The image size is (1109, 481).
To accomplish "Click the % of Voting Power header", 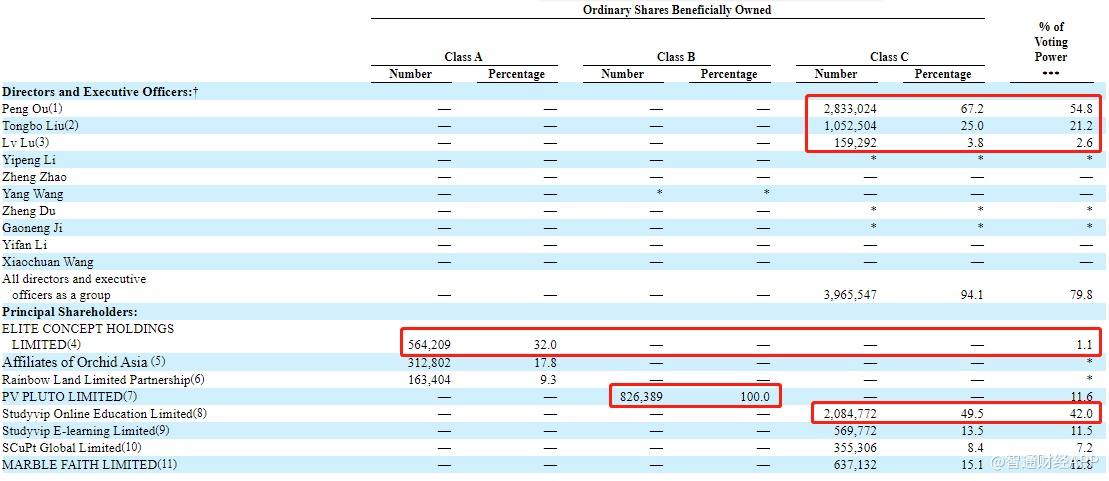I will coord(1050,42).
